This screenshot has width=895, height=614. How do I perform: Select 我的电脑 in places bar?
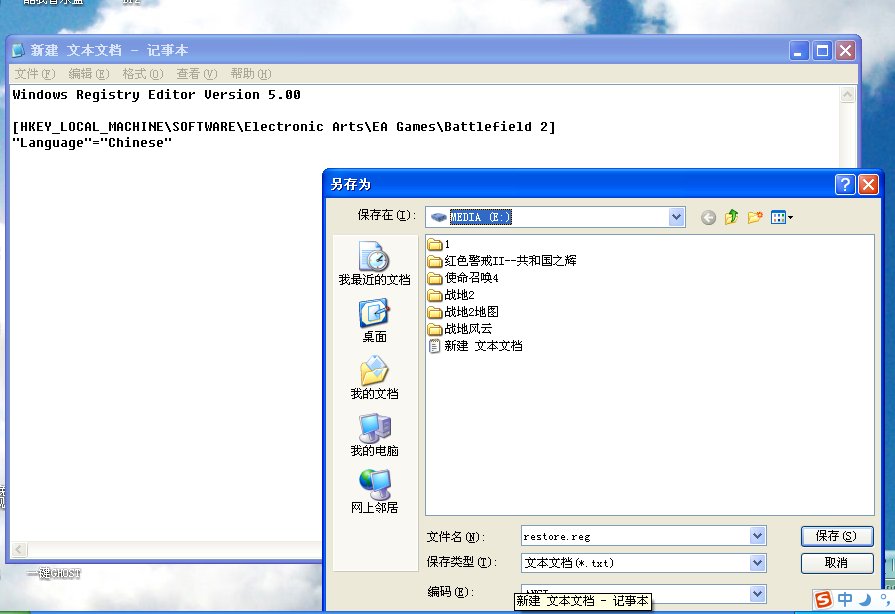pos(374,436)
